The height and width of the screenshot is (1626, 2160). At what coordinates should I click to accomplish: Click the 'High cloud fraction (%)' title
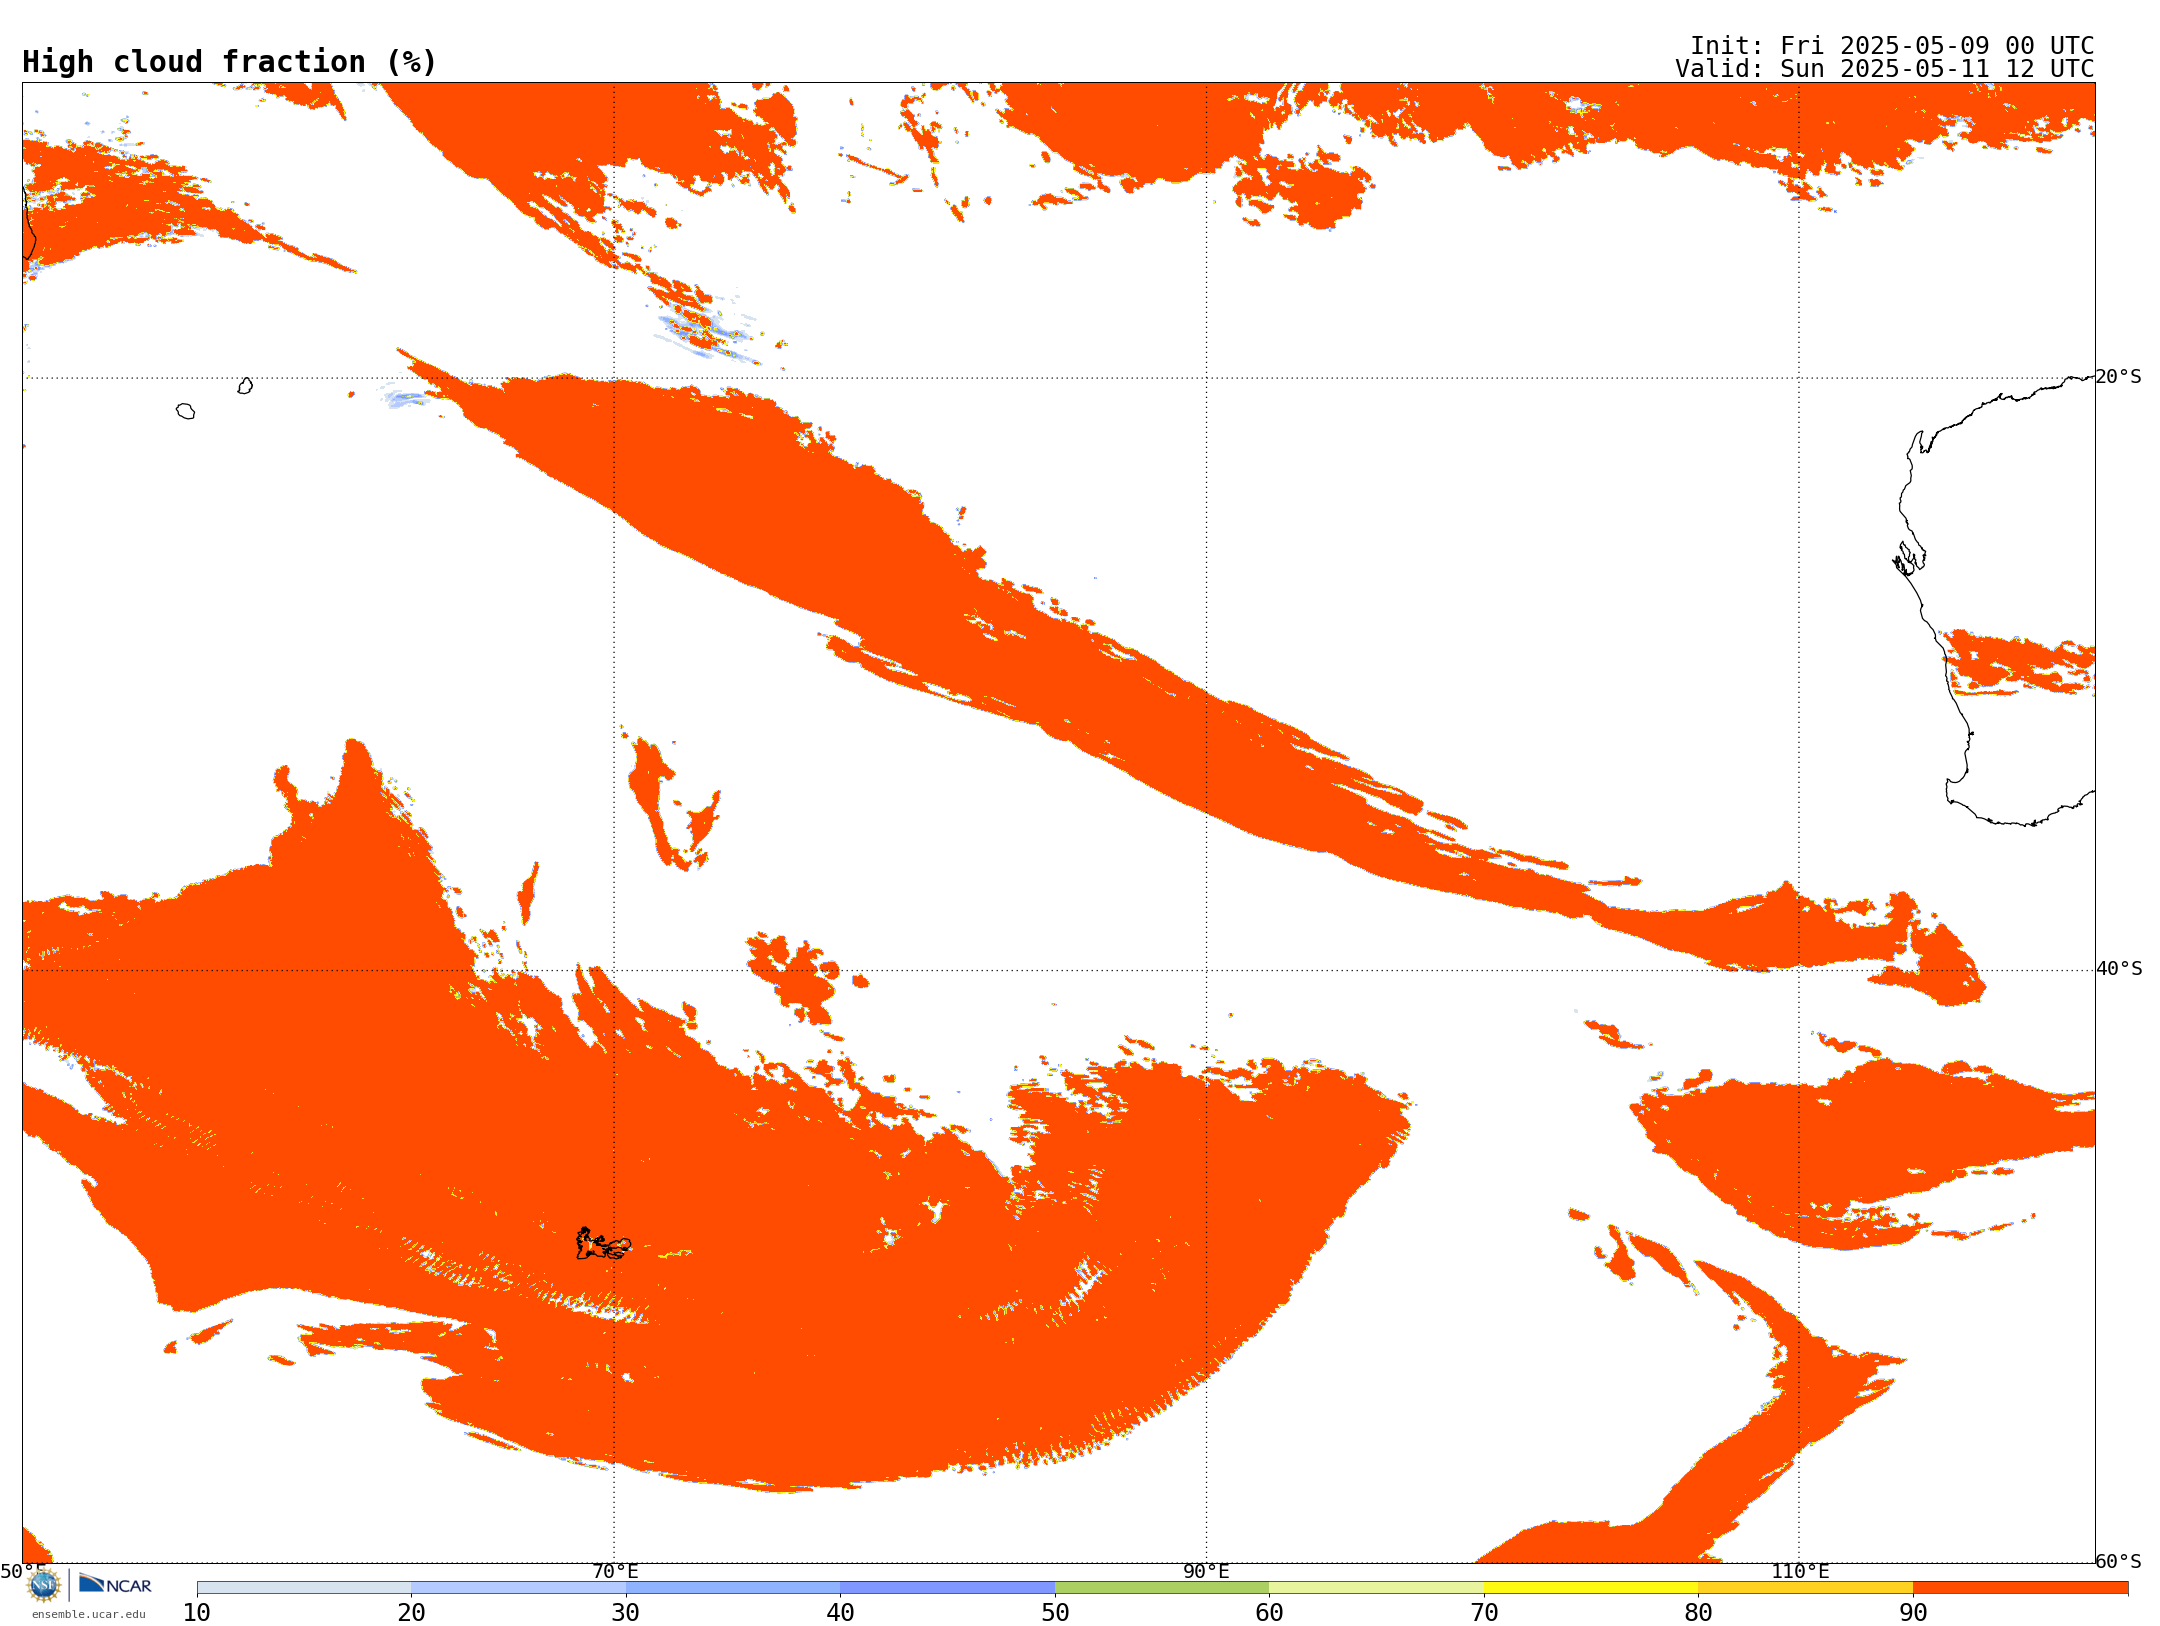(230, 62)
